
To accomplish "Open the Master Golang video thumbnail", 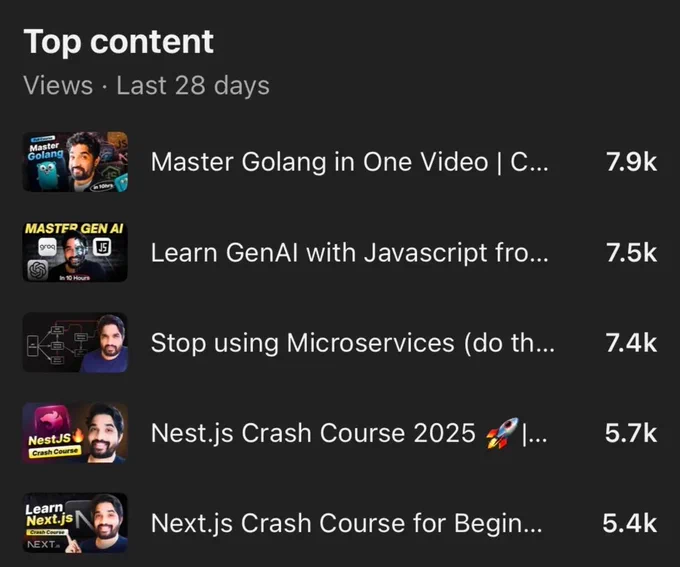I will click(x=75, y=162).
